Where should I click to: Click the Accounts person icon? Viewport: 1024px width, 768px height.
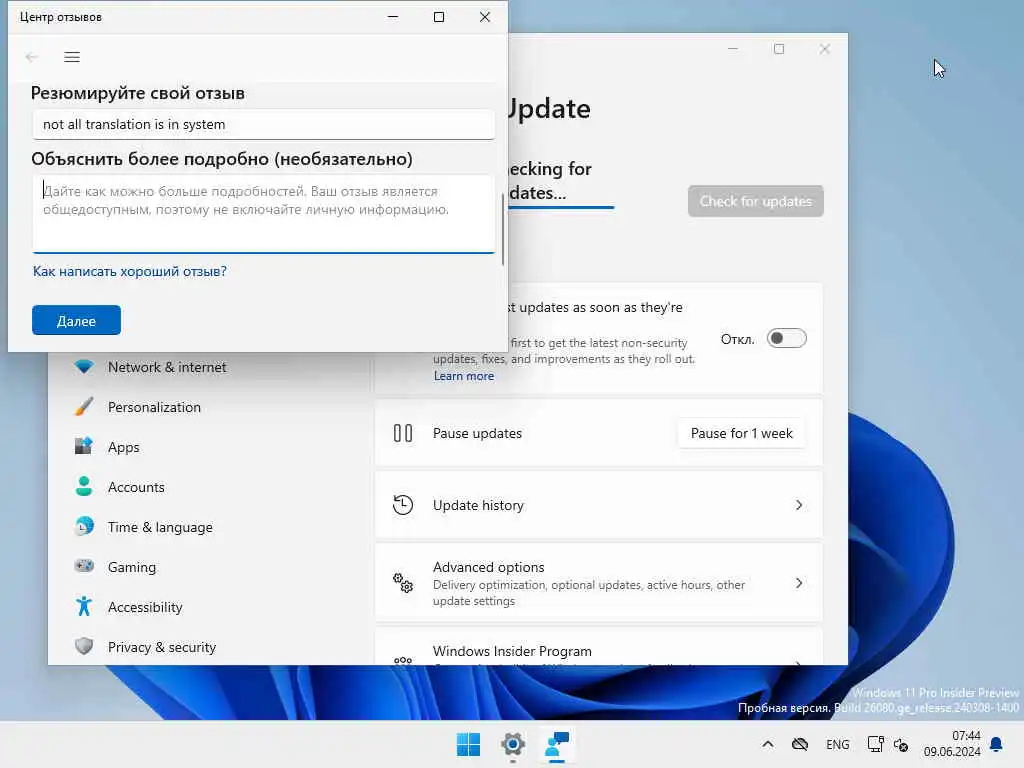(x=84, y=486)
